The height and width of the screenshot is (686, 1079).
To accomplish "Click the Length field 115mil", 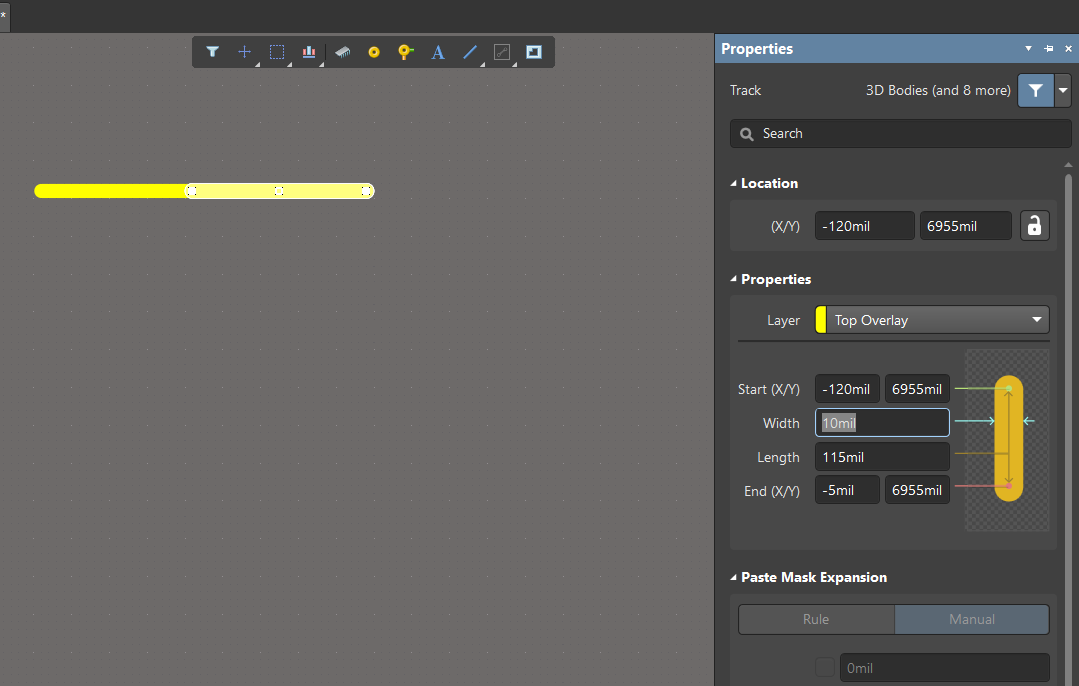I will (x=882, y=457).
